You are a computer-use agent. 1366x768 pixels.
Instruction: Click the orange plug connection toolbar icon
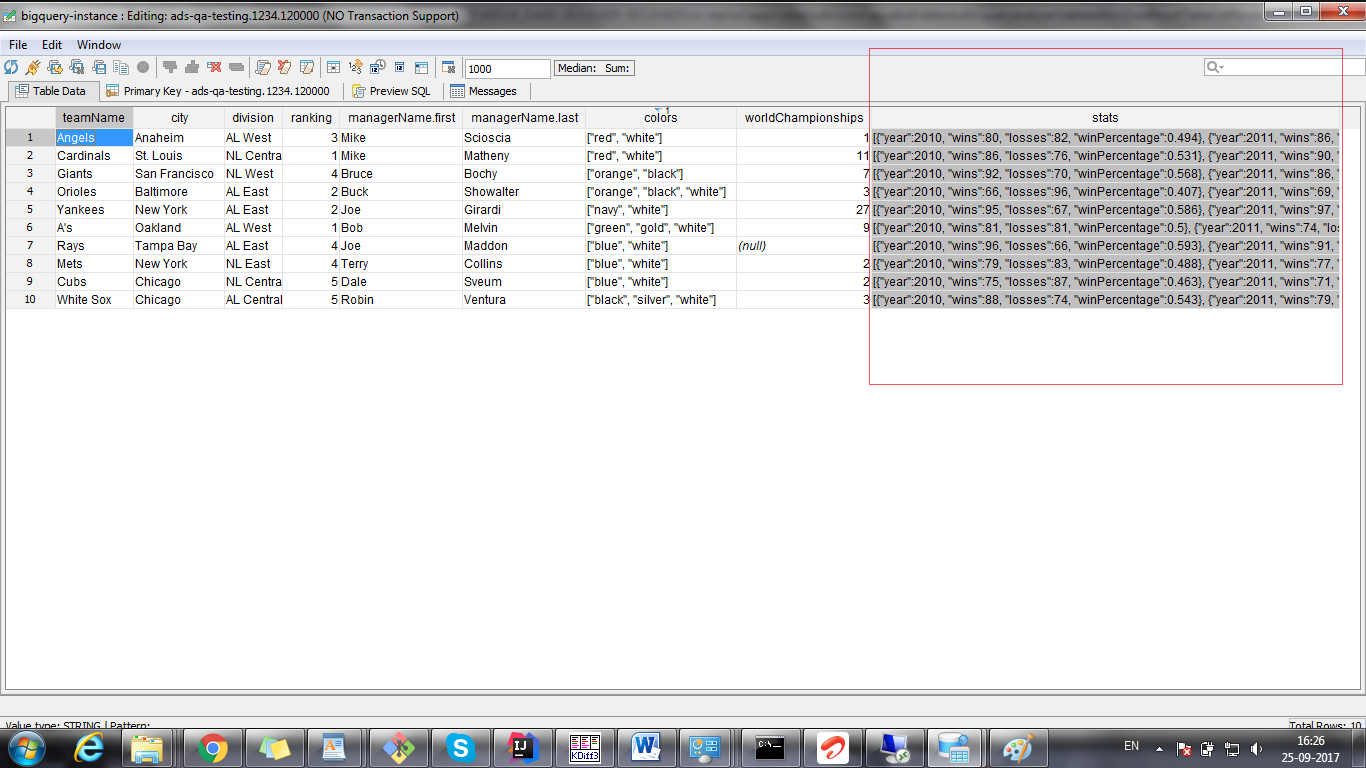coord(33,67)
